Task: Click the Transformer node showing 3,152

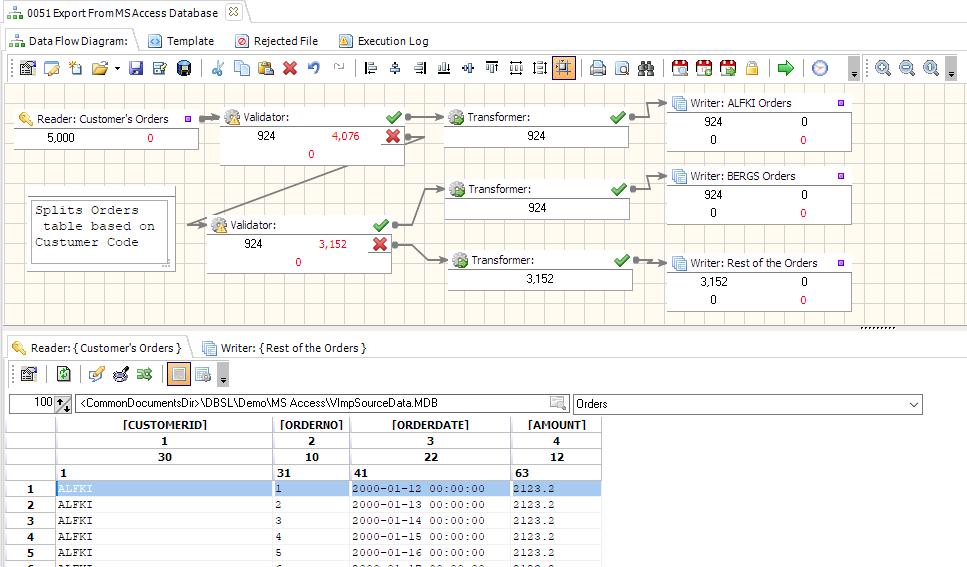Action: click(540, 270)
